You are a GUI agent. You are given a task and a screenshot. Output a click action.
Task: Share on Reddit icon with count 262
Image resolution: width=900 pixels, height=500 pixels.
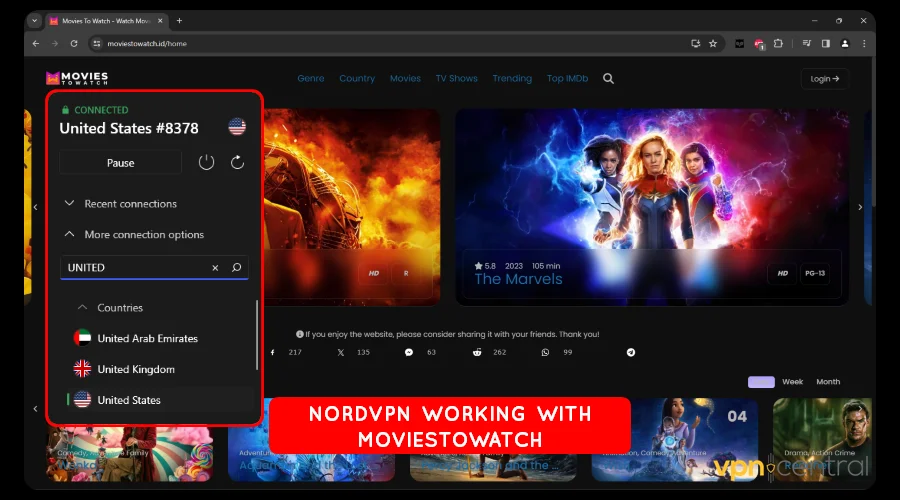coord(477,352)
